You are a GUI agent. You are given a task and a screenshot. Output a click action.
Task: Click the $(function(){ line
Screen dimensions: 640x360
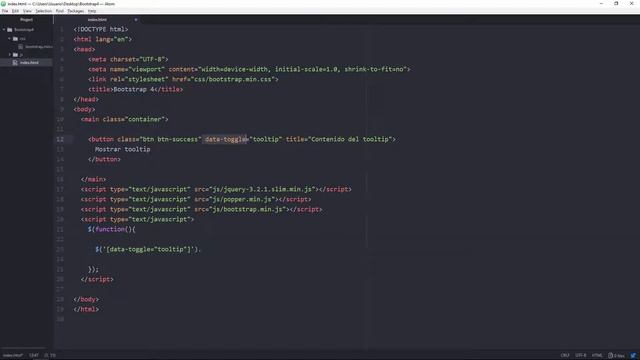tap(111, 229)
